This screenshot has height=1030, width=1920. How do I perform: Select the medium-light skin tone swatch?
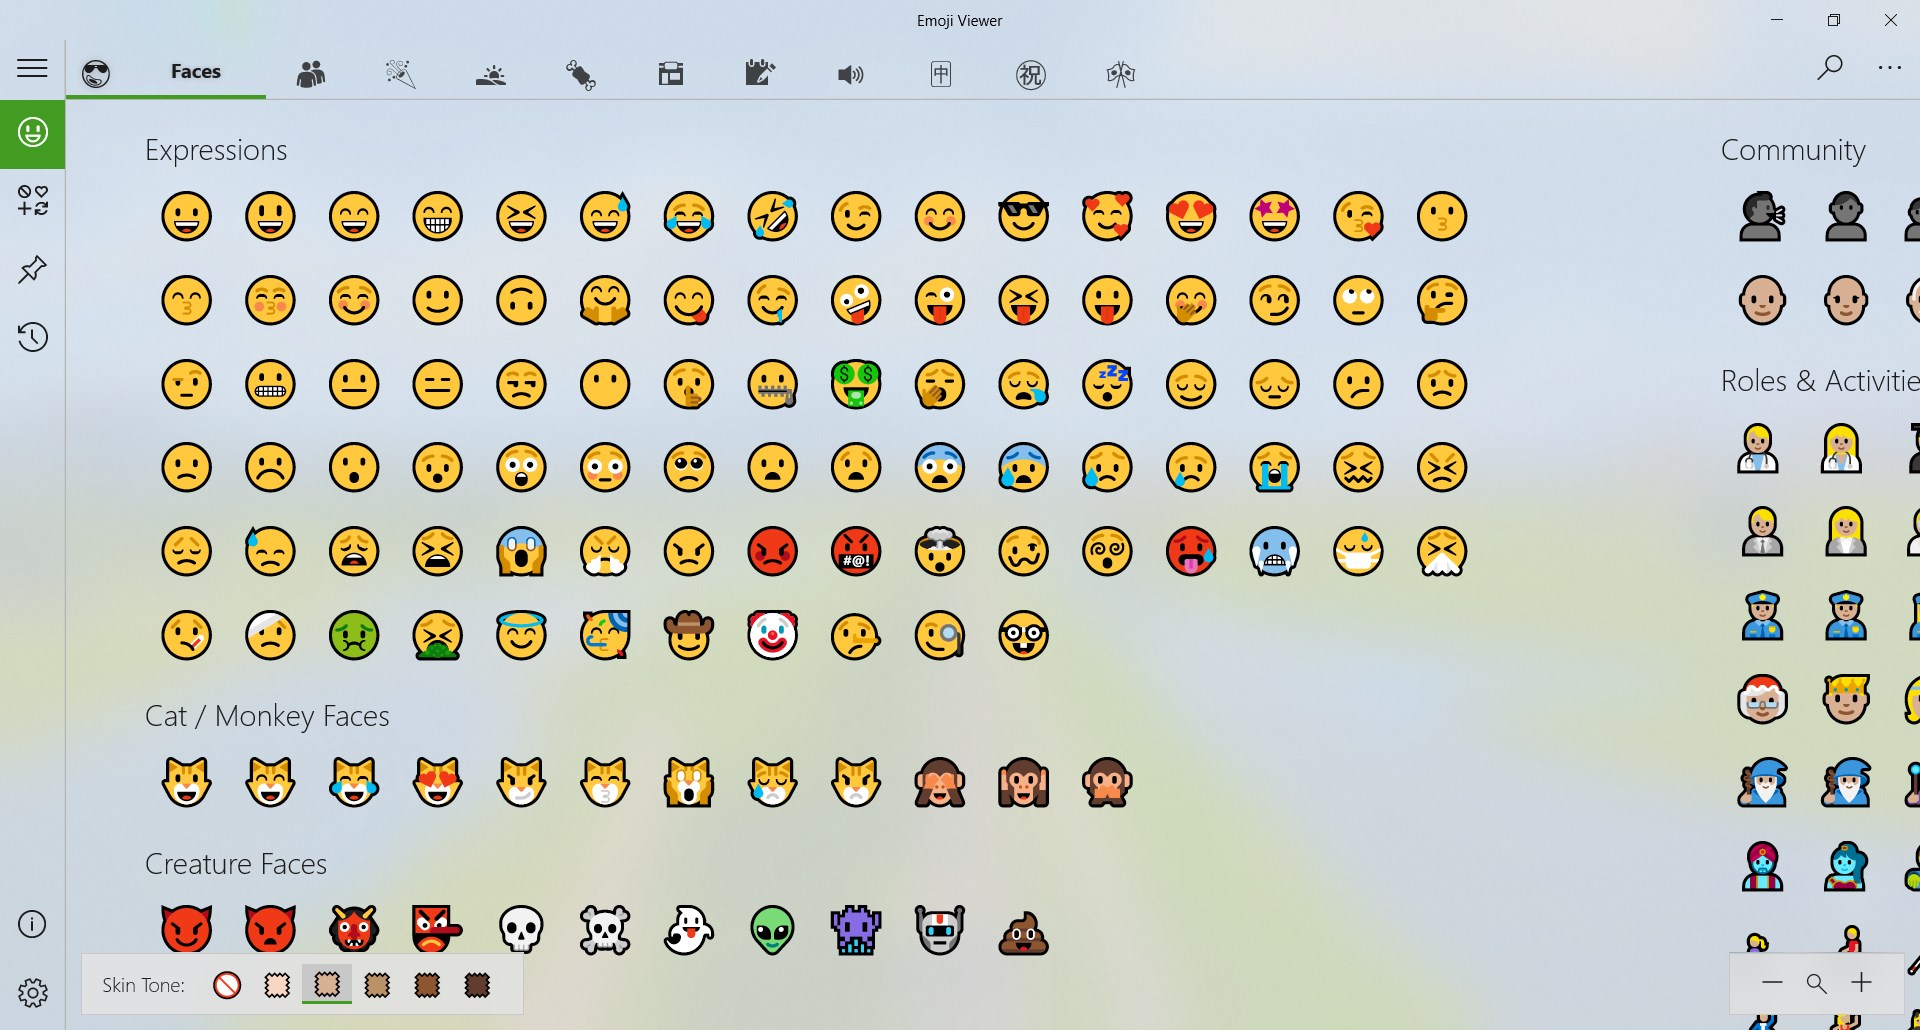[x=327, y=985]
